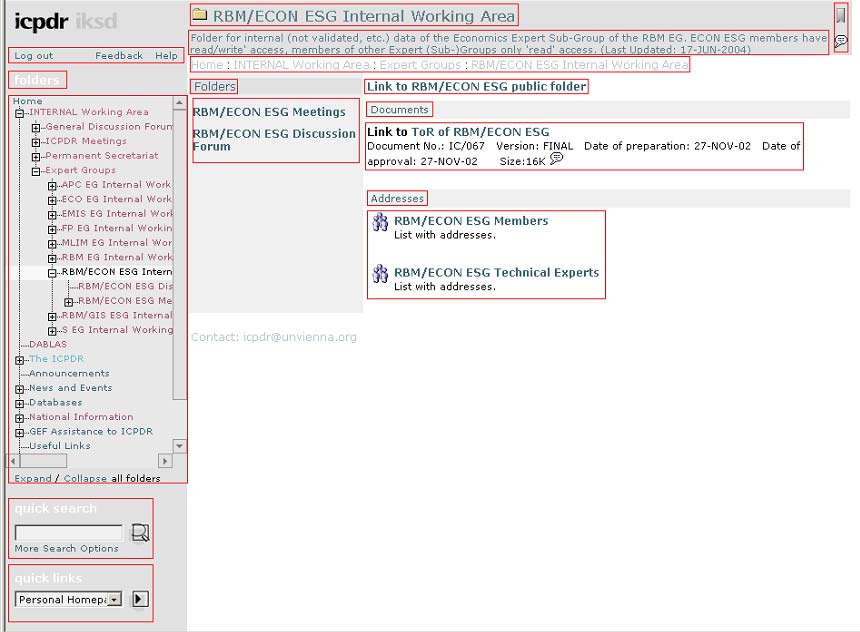
Task: Collapse the INTERNAL Working Area tree node
Action: (x=20, y=113)
